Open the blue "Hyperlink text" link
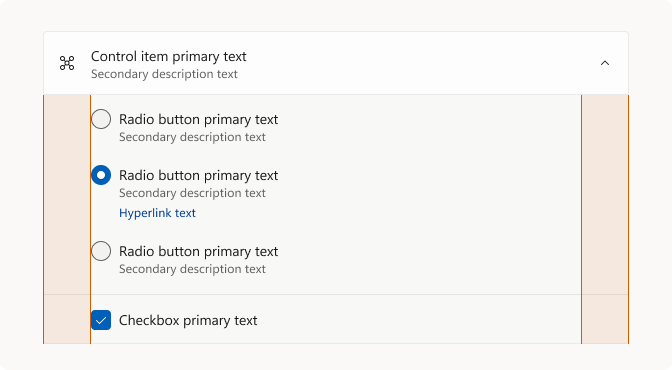Screen dimensions: 672x370 pos(157,213)
